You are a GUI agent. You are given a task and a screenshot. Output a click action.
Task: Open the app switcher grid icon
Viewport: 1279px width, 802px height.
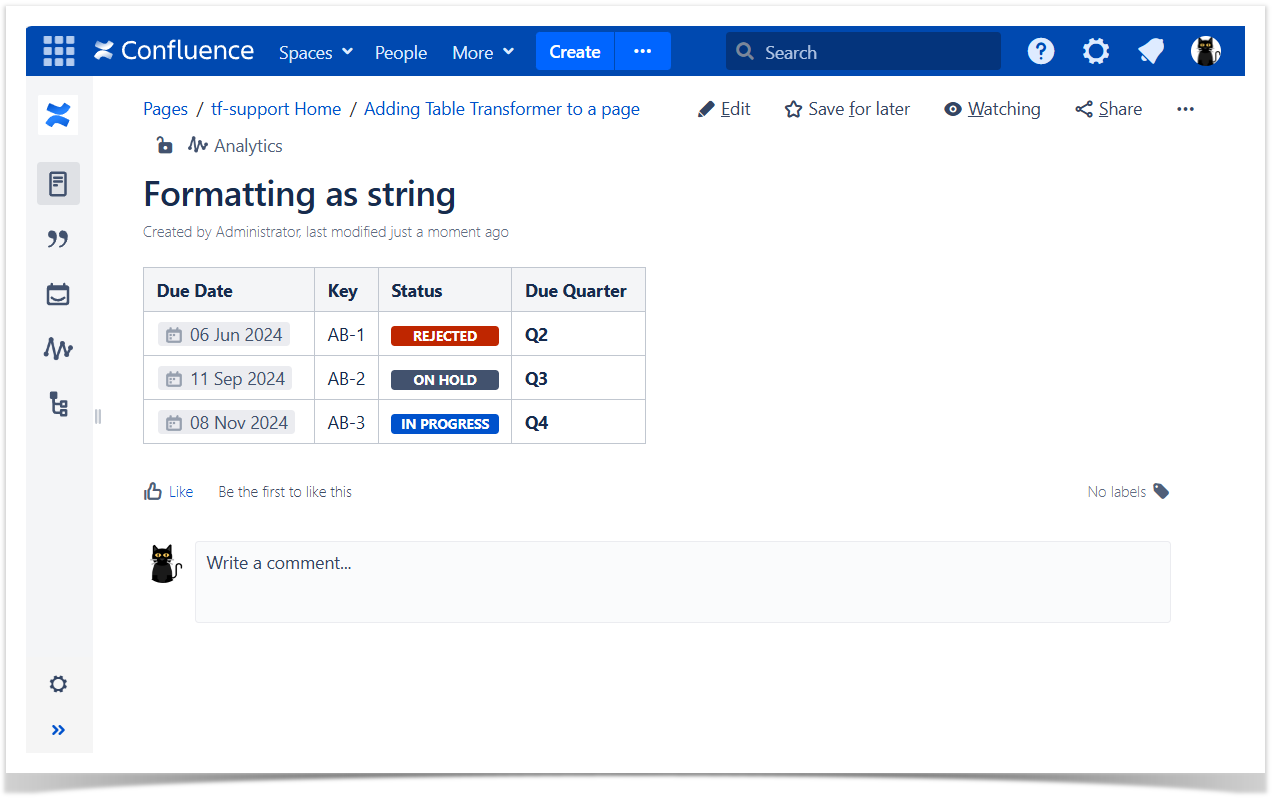[59, 51]
